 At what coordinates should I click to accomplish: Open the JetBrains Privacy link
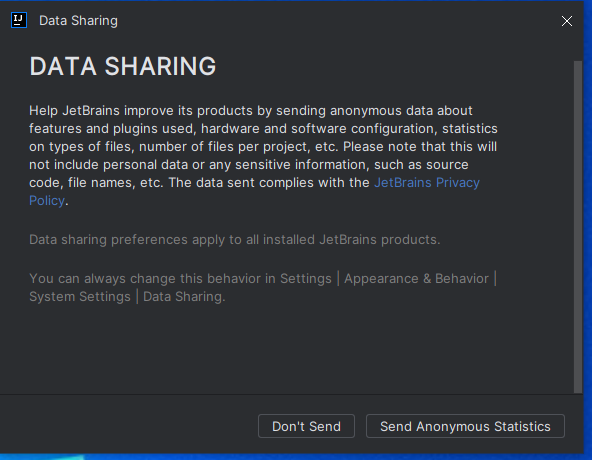pyautogui.click(x=427, y=183)
